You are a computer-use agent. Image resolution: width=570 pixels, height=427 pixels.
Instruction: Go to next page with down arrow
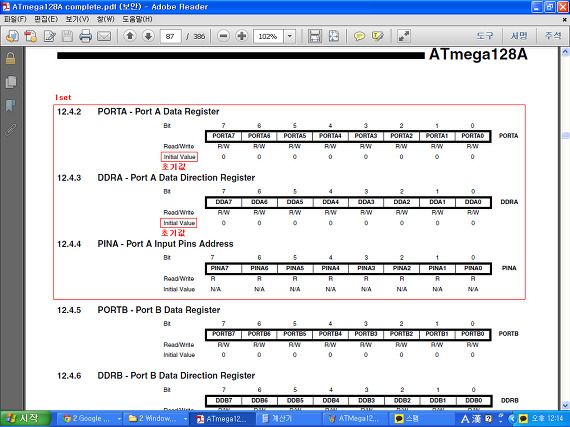(148, 36)
